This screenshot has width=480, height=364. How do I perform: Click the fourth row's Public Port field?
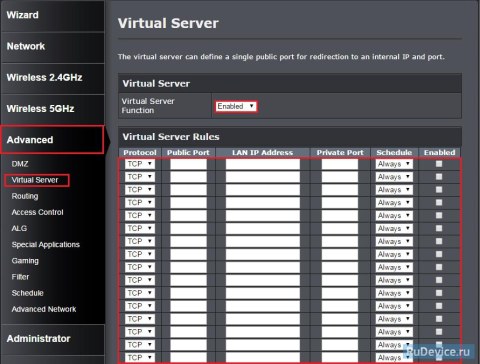pyautogui.click(x=188, y=203)
